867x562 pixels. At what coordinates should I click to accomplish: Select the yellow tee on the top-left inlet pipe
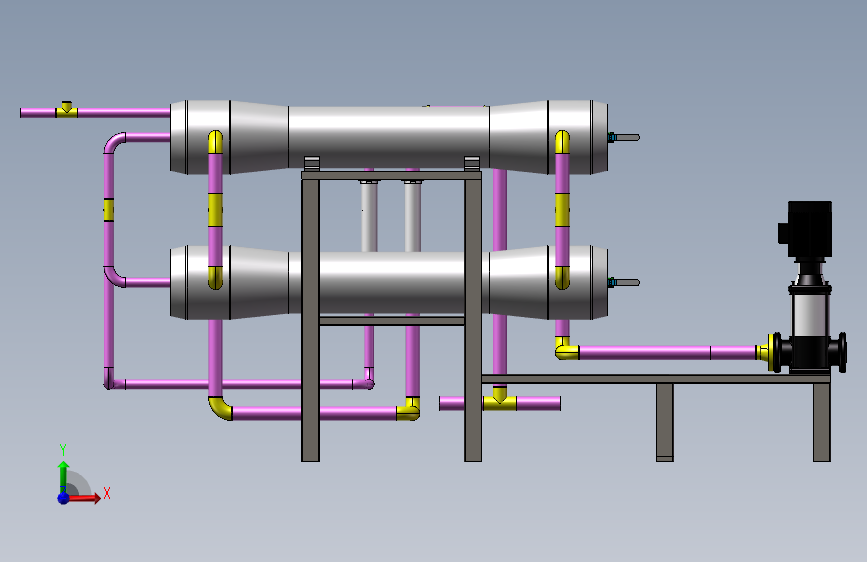click(x=66, y=110)
